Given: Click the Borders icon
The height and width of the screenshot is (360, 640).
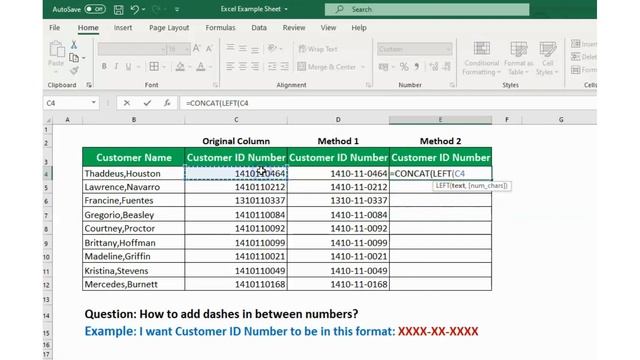Looking at the screenshot, I should point(154,66).
